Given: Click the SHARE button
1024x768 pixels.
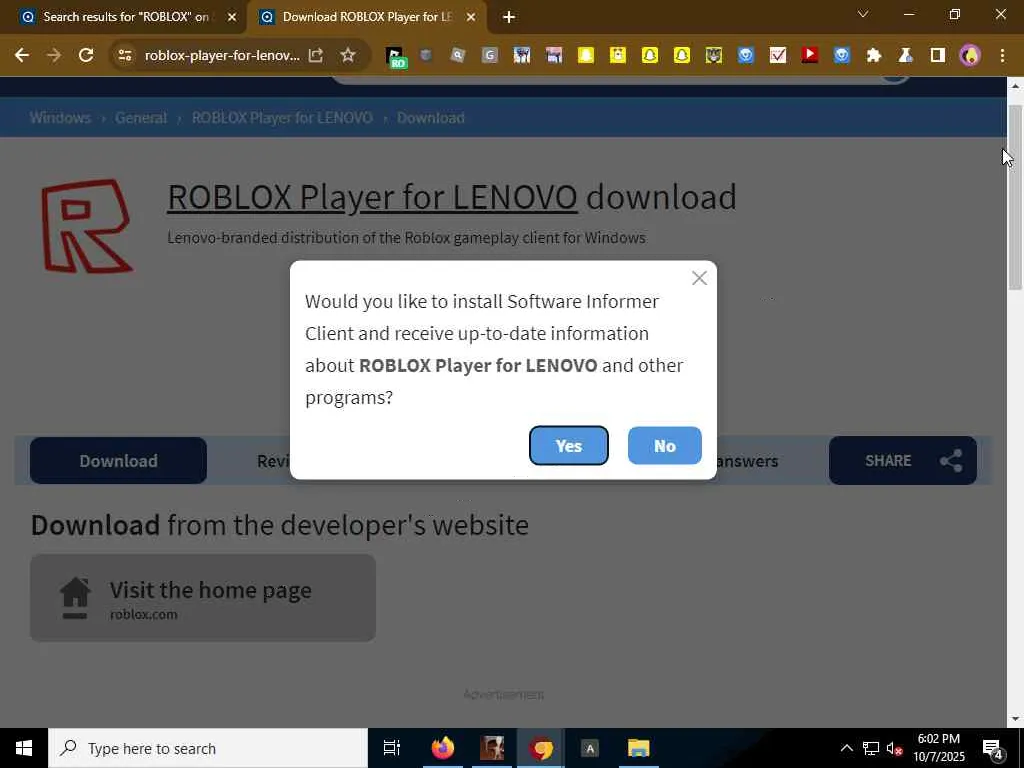Looking at the screenshot, I should [903, 460].
